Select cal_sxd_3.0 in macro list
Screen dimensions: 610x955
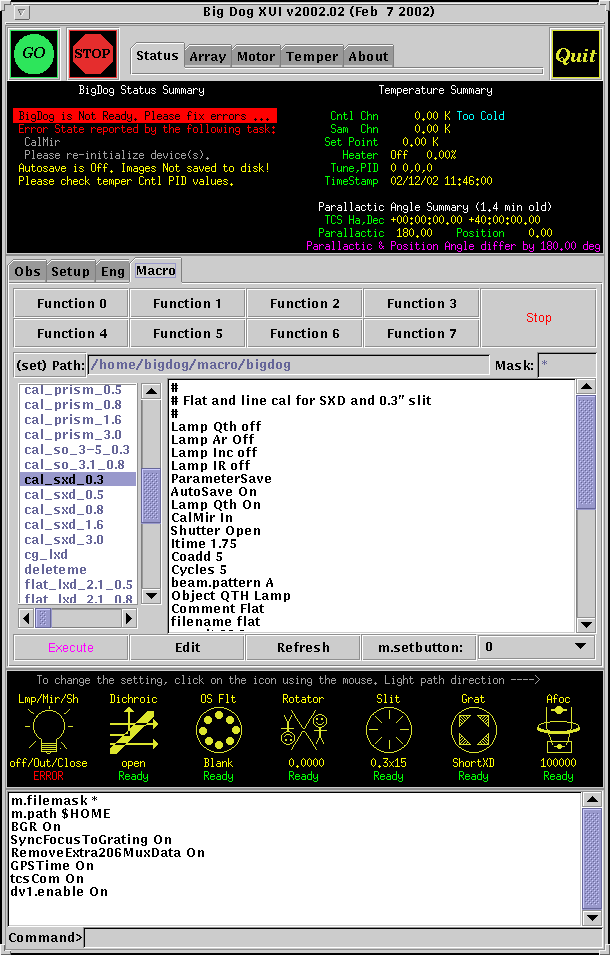(78, 540)
